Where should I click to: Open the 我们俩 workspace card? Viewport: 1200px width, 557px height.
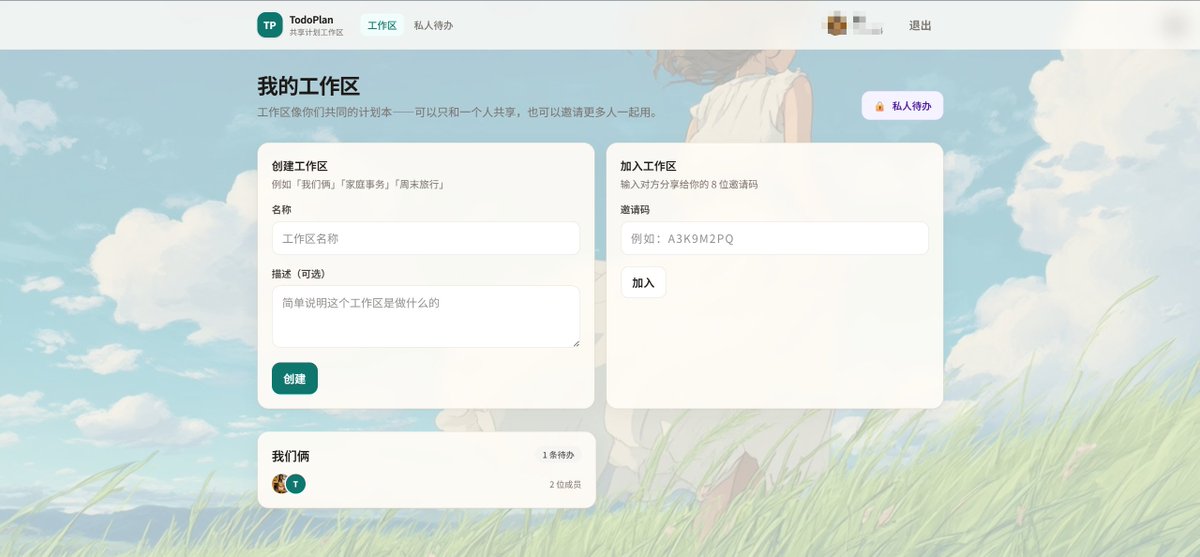[x=426, y=470]
